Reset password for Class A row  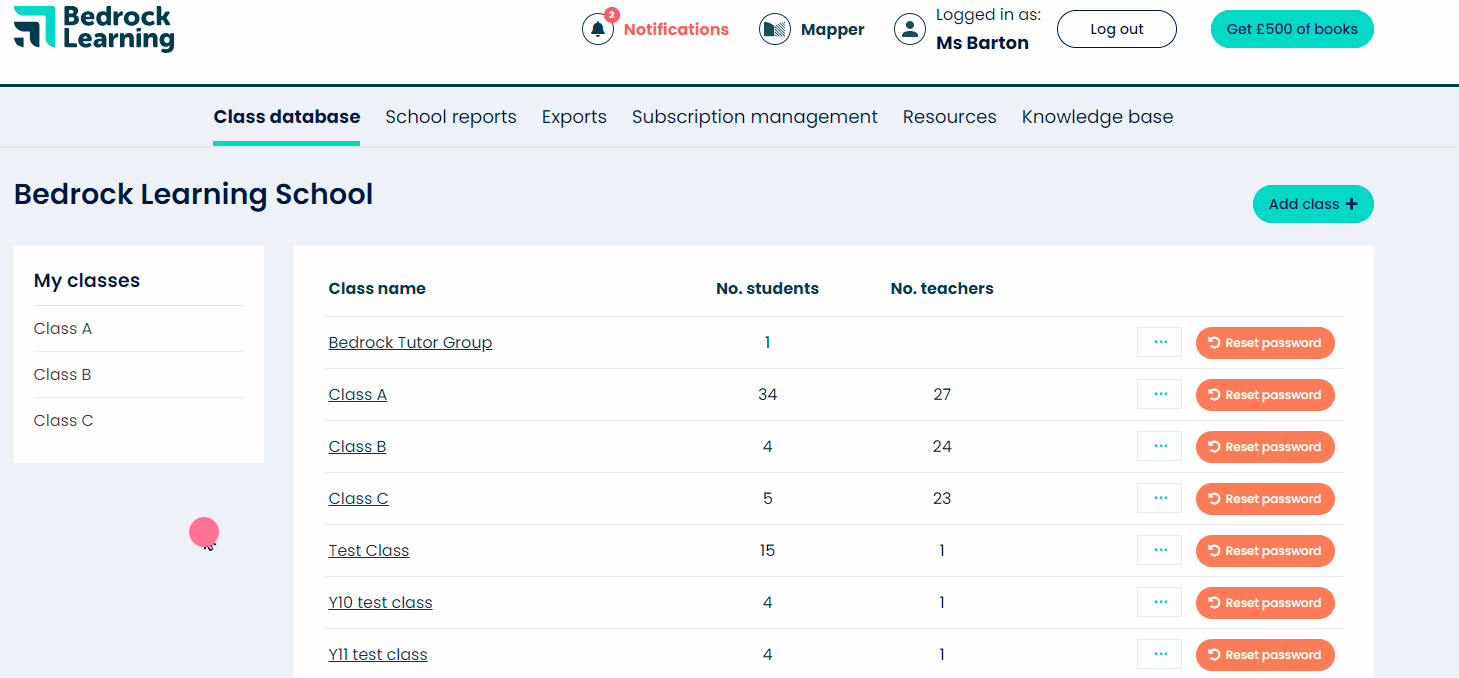[x=1265, y=395]
